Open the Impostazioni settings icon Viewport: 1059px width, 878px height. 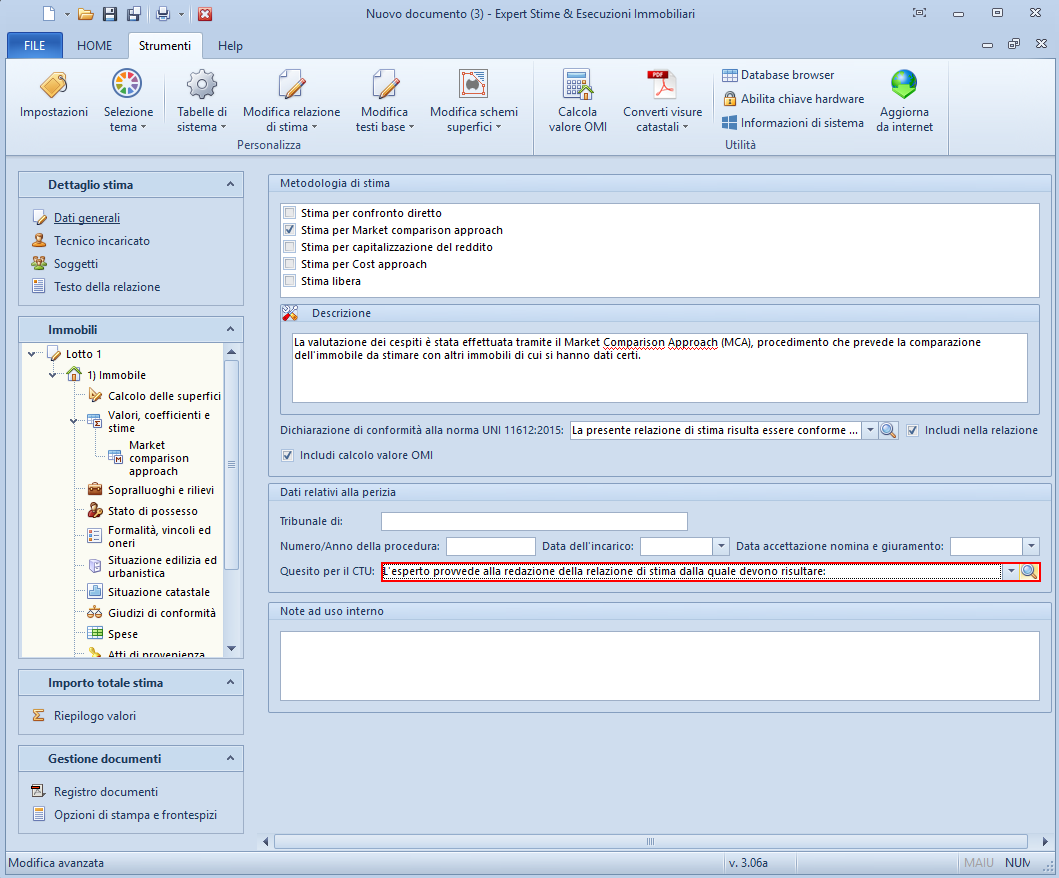point(53,85)
